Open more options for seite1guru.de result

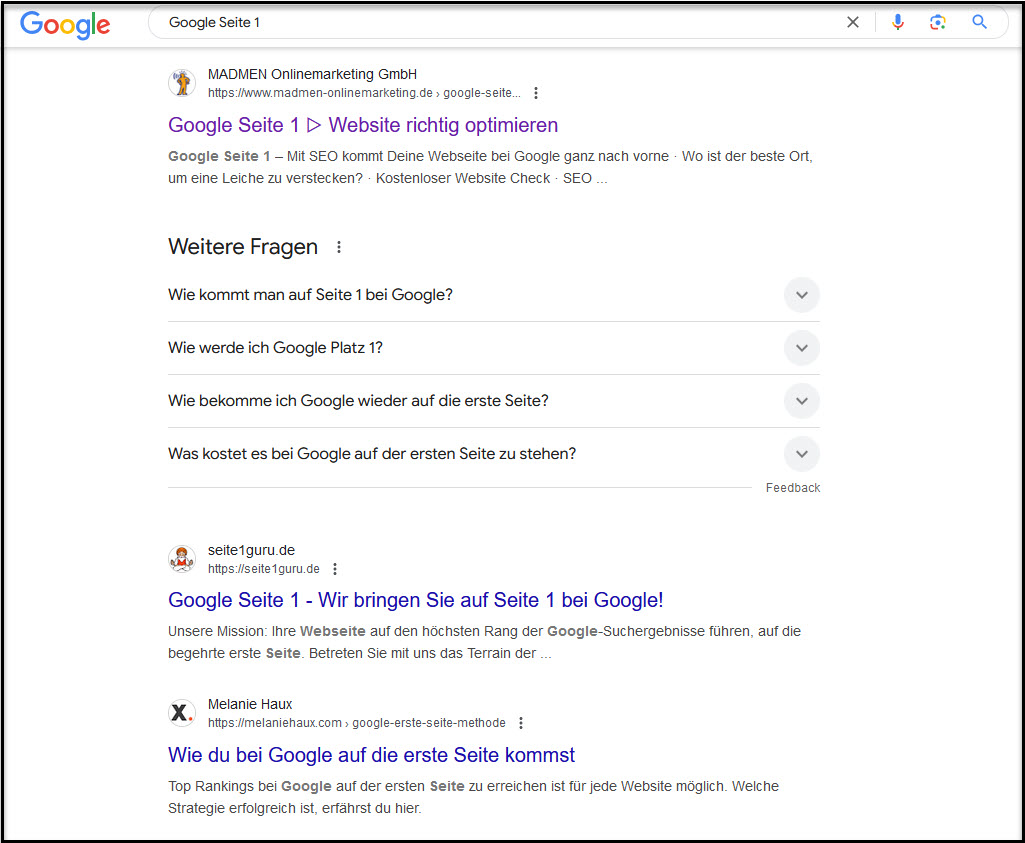point(335,569)
